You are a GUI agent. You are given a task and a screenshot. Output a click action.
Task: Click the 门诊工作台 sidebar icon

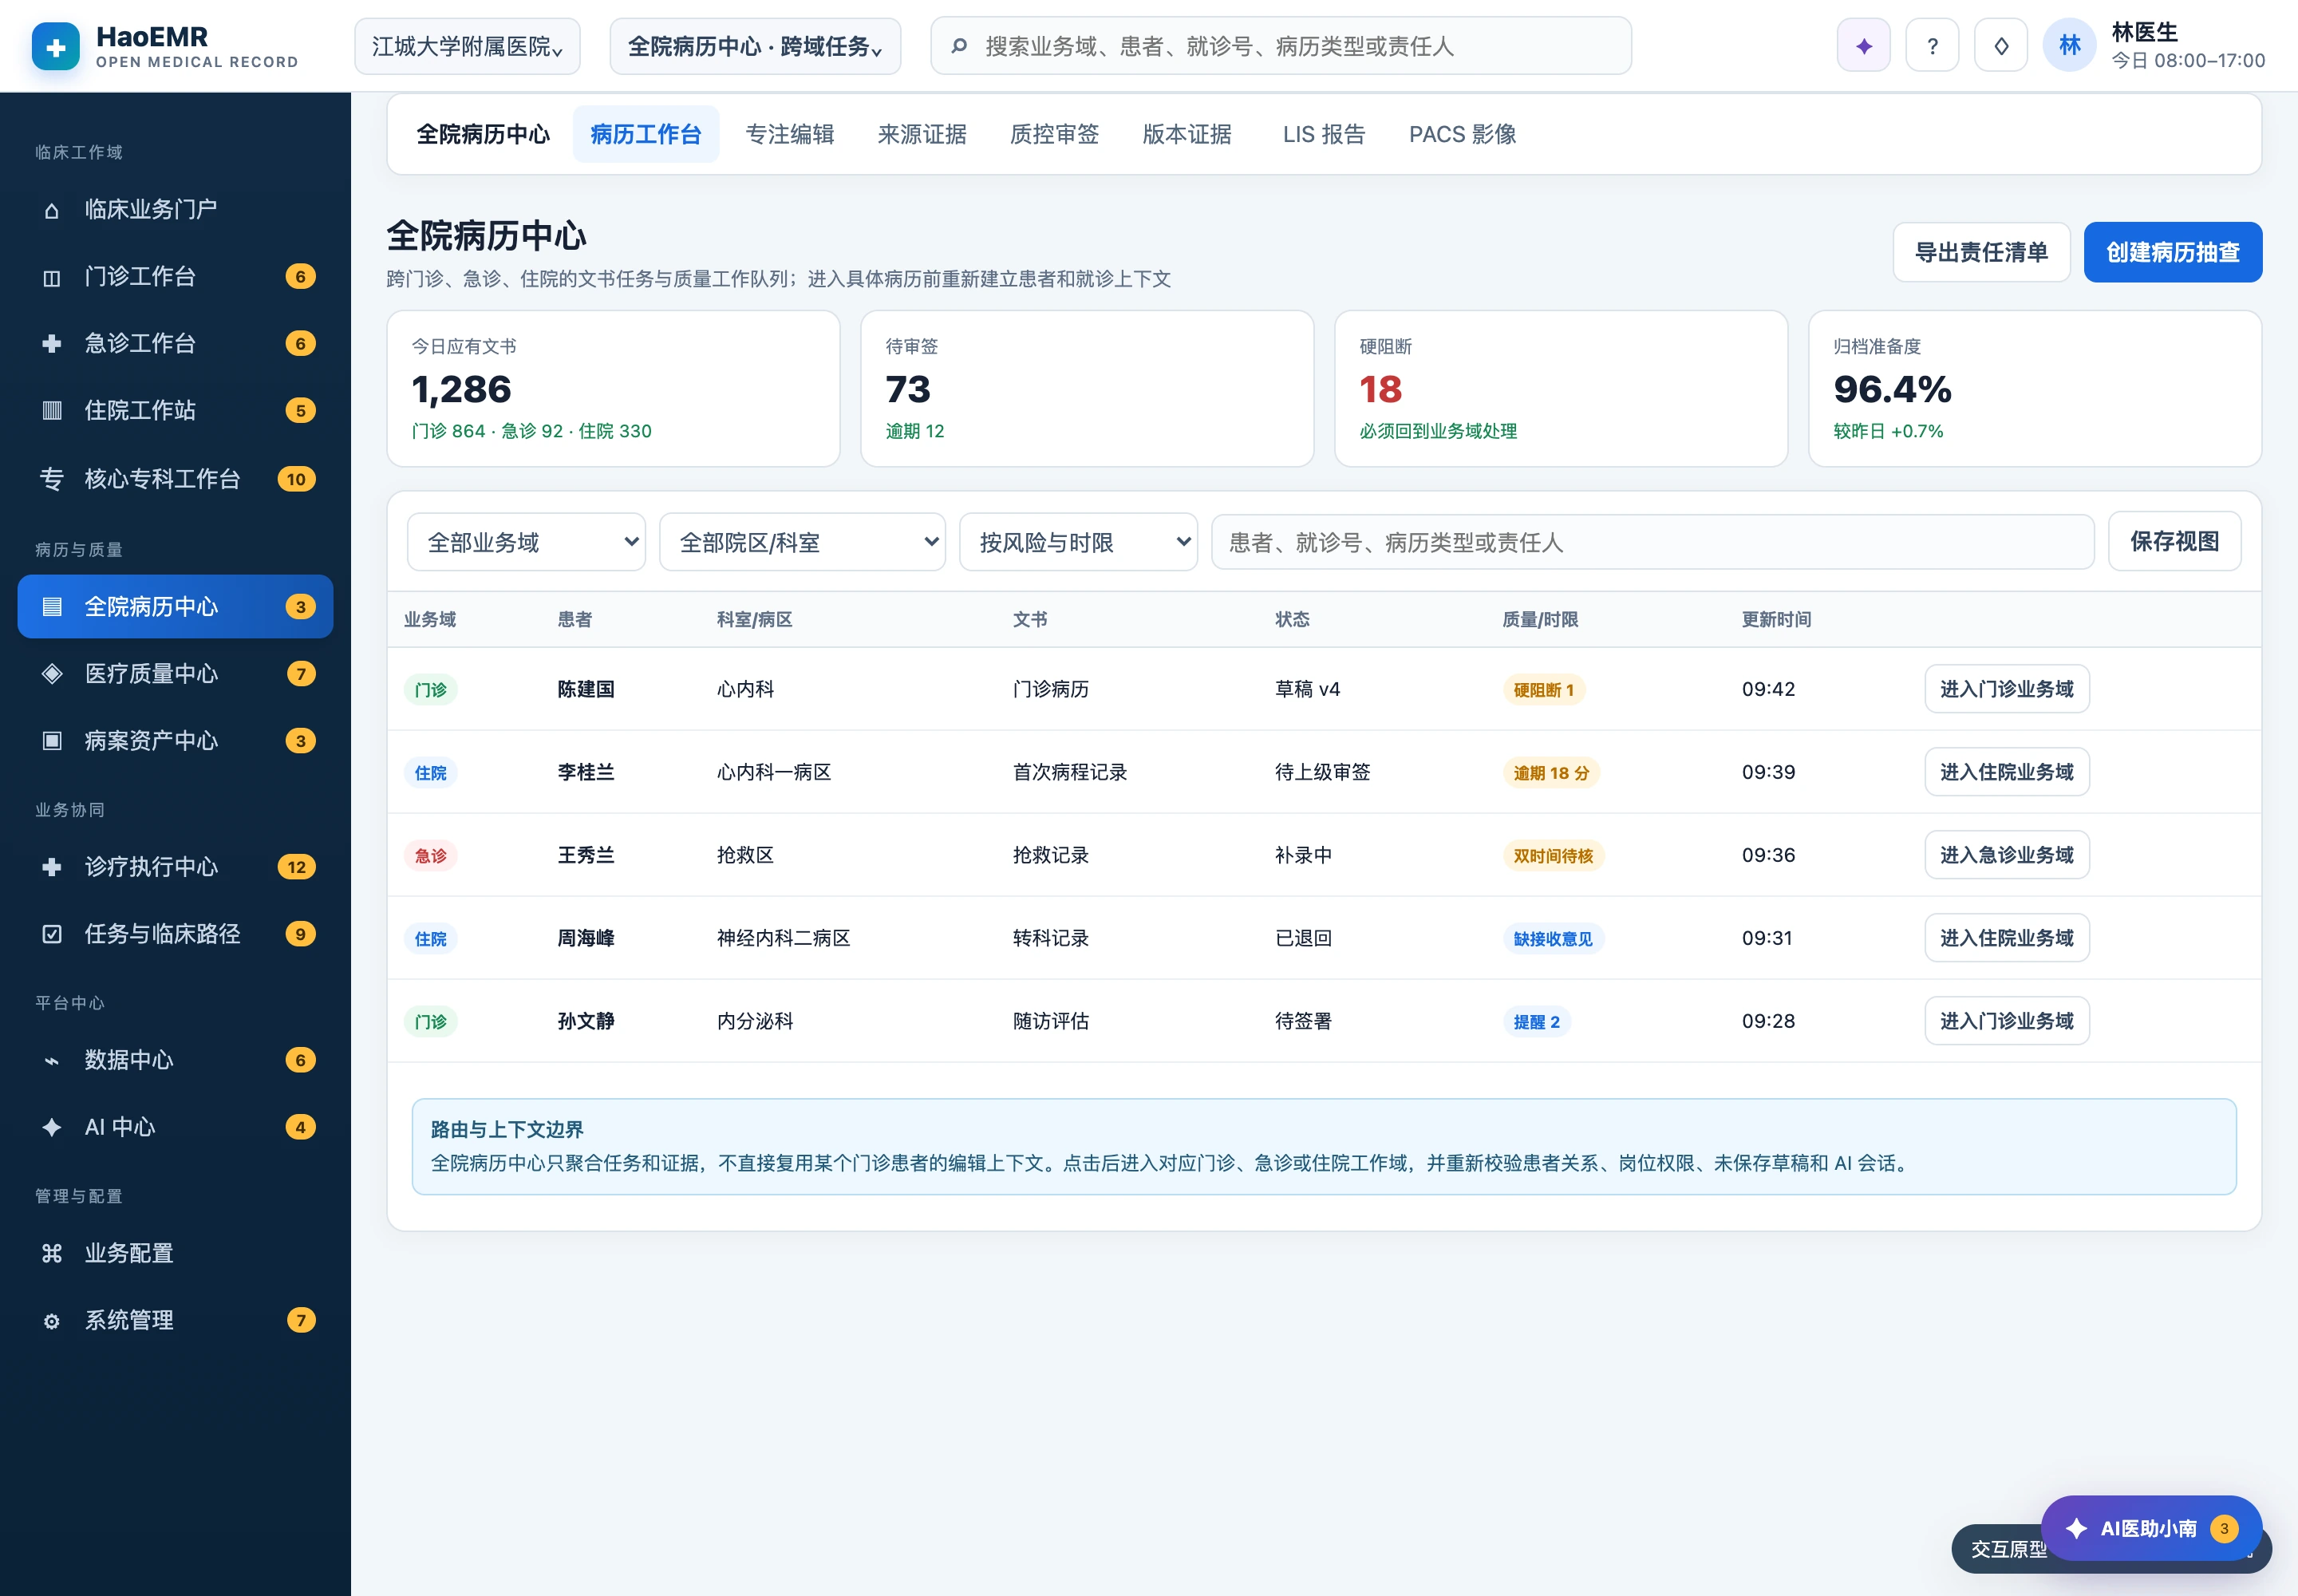[52, 277]
